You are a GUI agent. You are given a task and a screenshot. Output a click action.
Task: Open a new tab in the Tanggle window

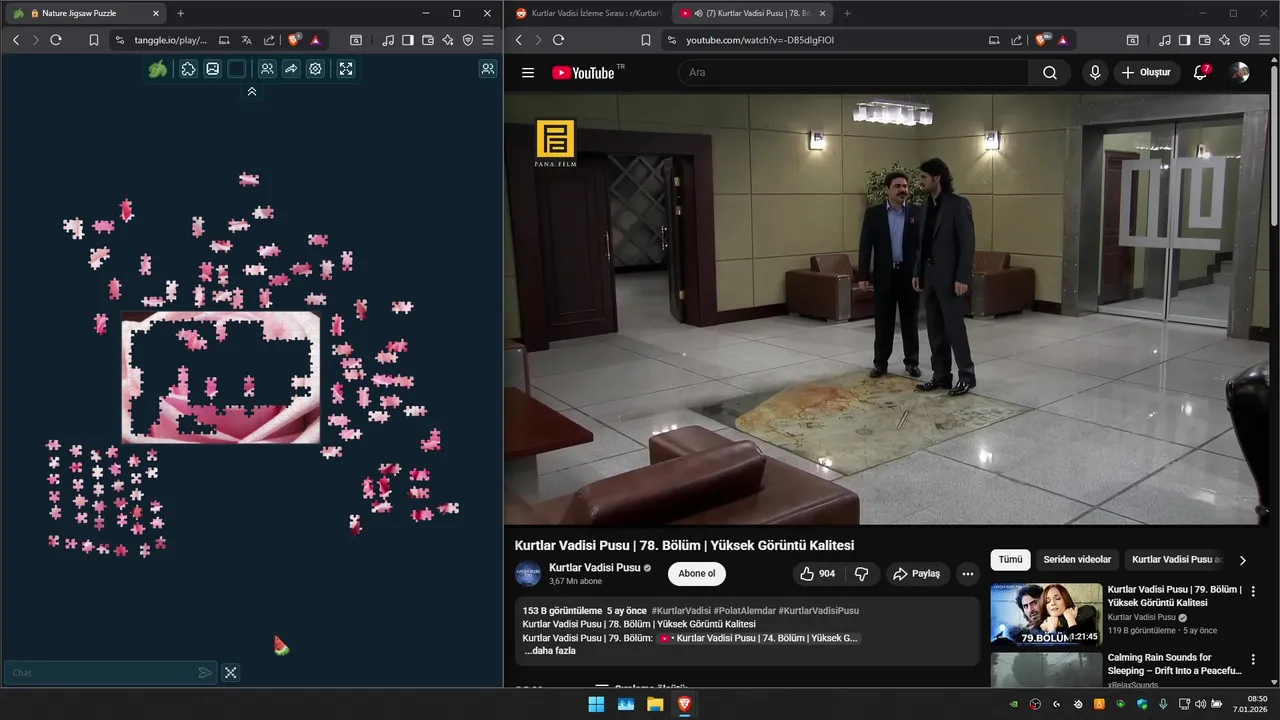pyautogui.click(x=180, y=13)
